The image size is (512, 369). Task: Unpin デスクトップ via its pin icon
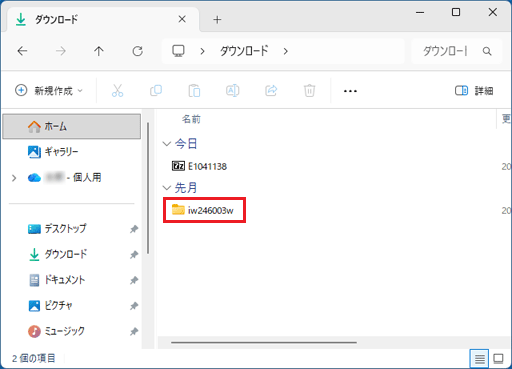pyautogui.click(x=134, y=229)
